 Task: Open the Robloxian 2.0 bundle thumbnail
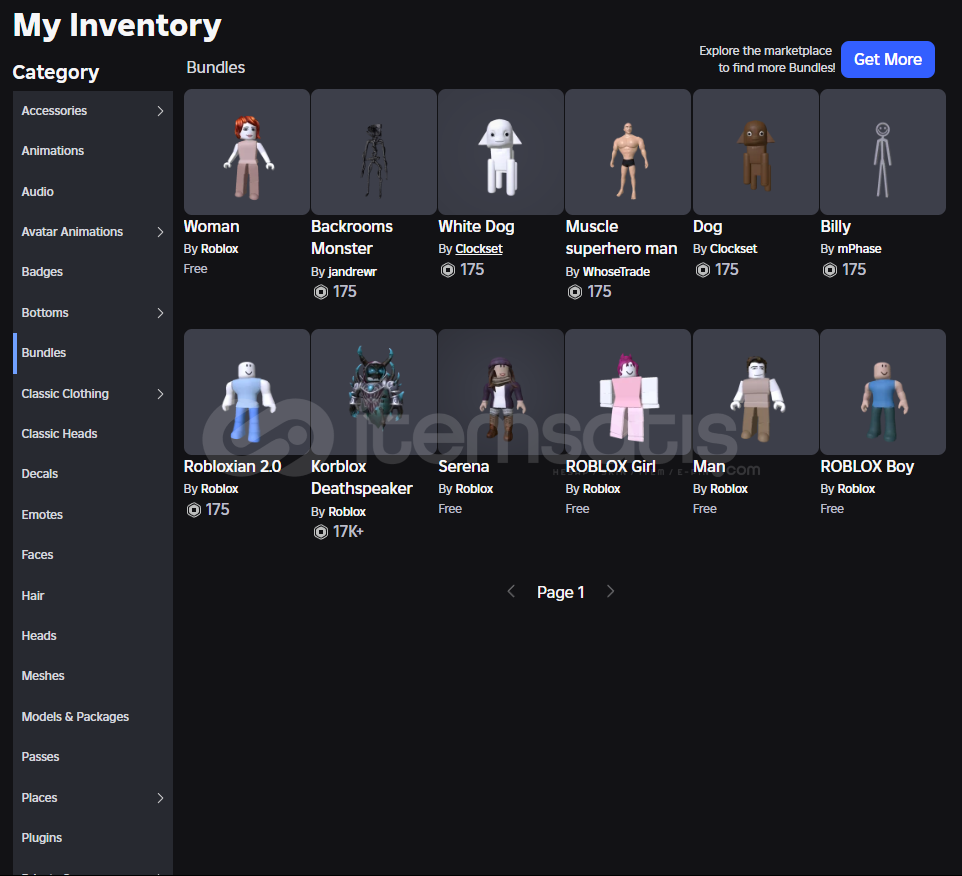tap(247, 392)
